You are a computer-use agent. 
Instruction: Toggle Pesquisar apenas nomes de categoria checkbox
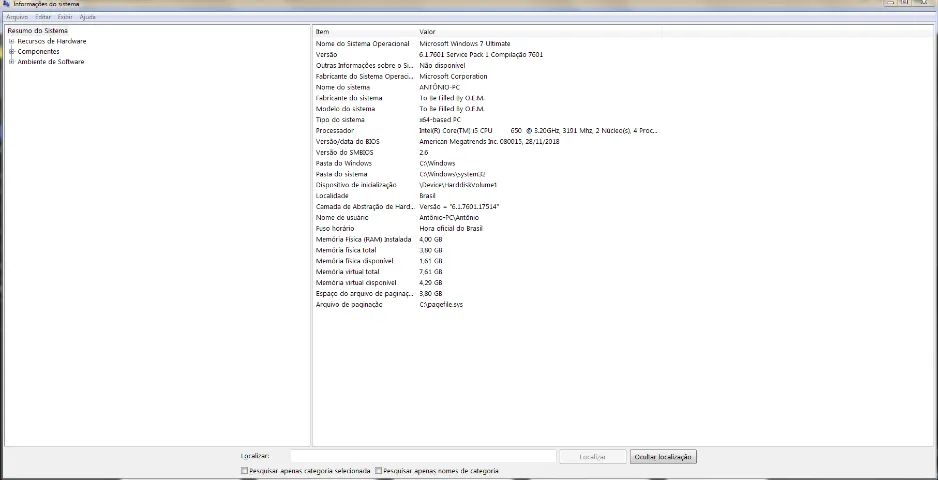point(378,471)
